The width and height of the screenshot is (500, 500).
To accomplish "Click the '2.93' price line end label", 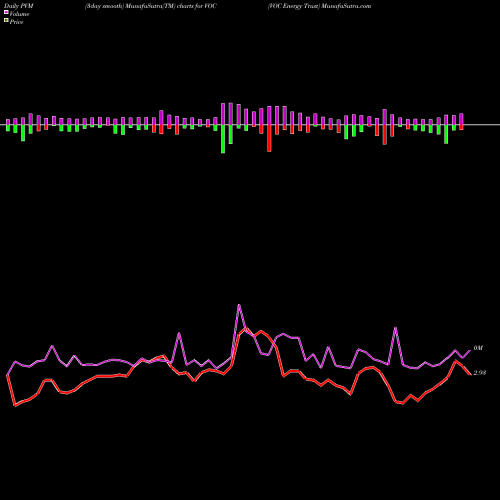I will (x=480, y=373).
